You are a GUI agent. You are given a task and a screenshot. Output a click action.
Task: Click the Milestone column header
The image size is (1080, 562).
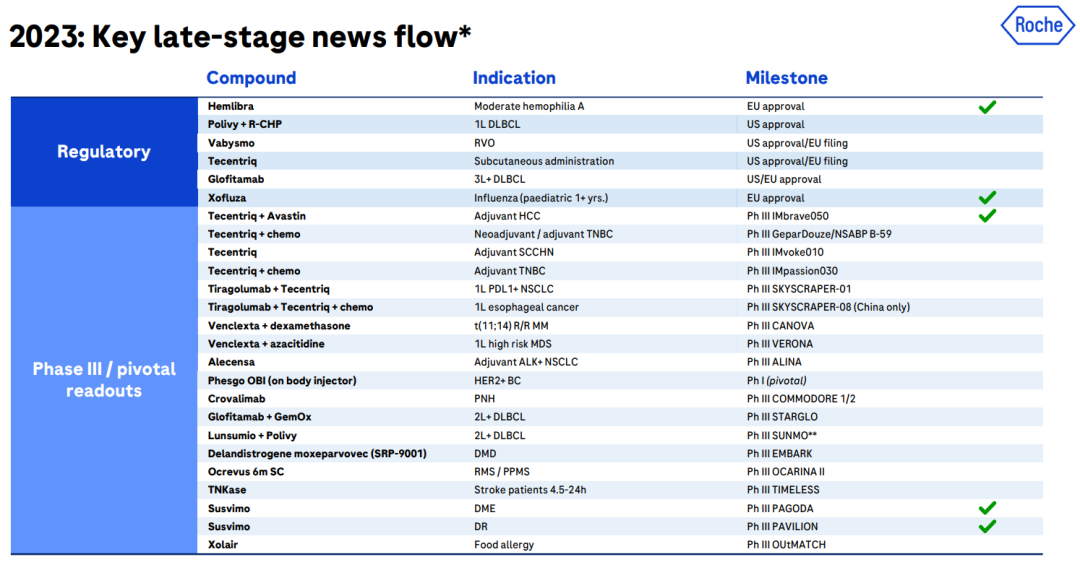tap(787, 78)
